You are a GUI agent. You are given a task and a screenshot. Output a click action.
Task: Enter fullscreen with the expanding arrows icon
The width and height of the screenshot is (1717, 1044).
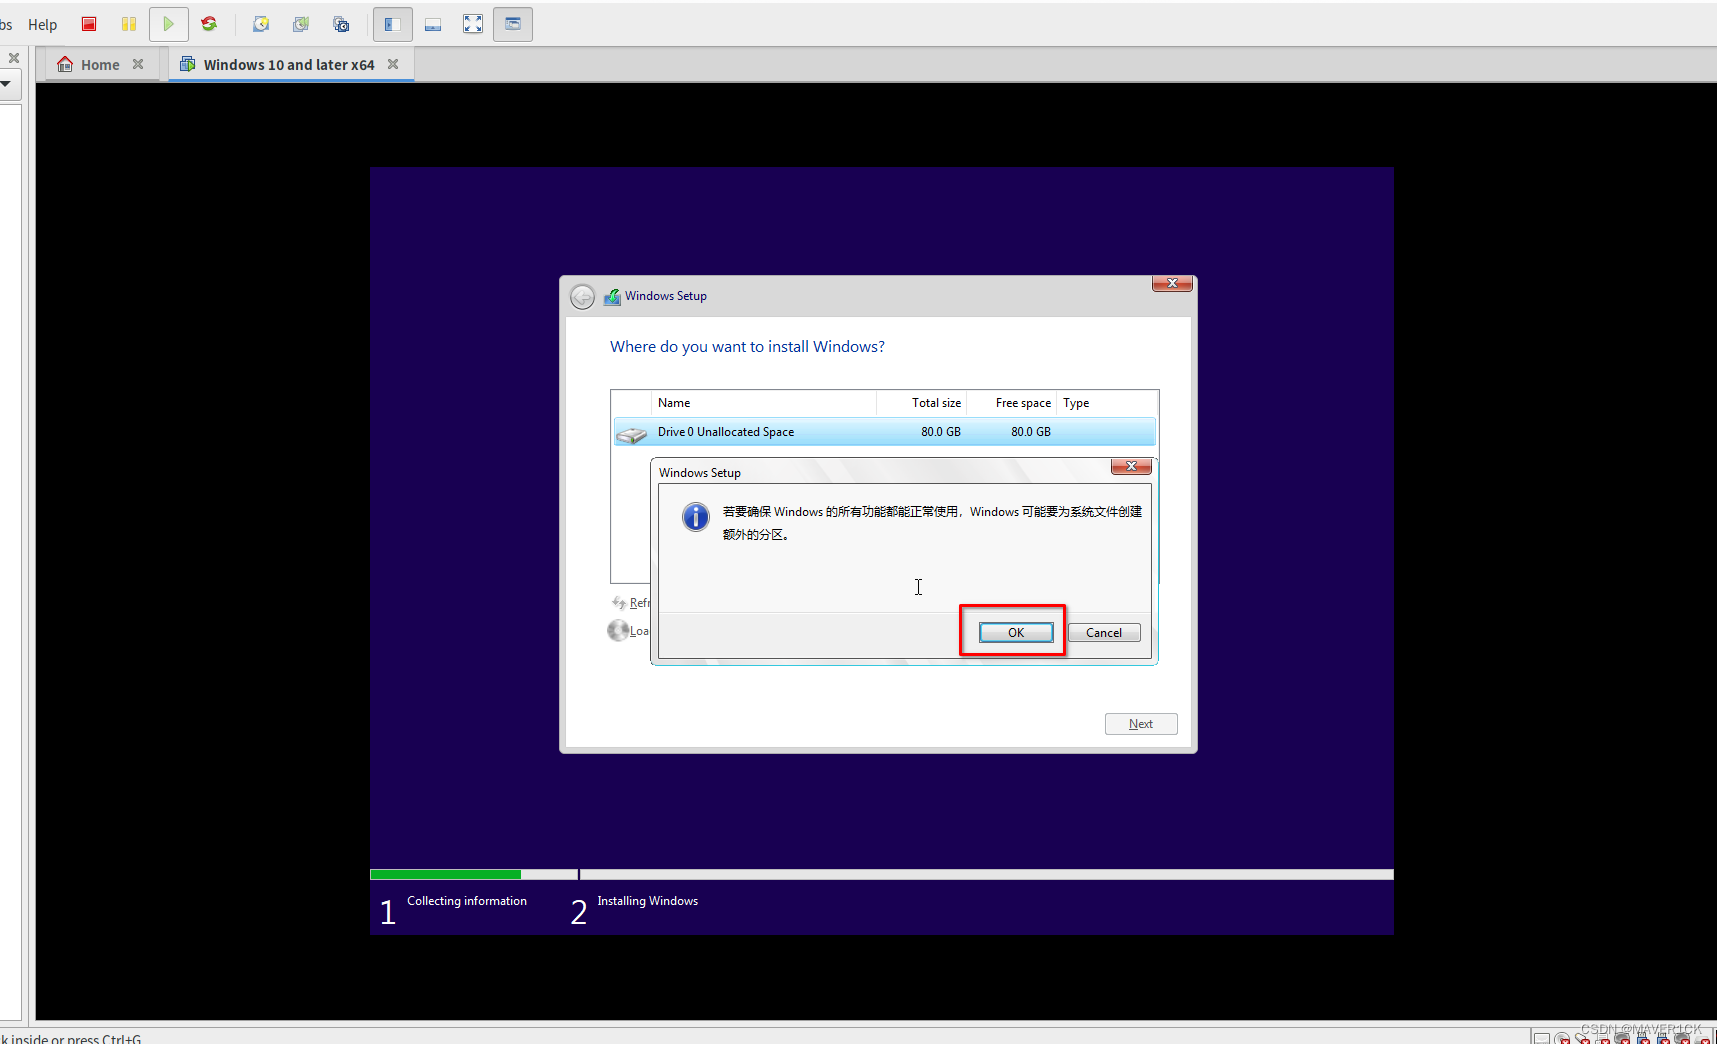tap(473, 24)
